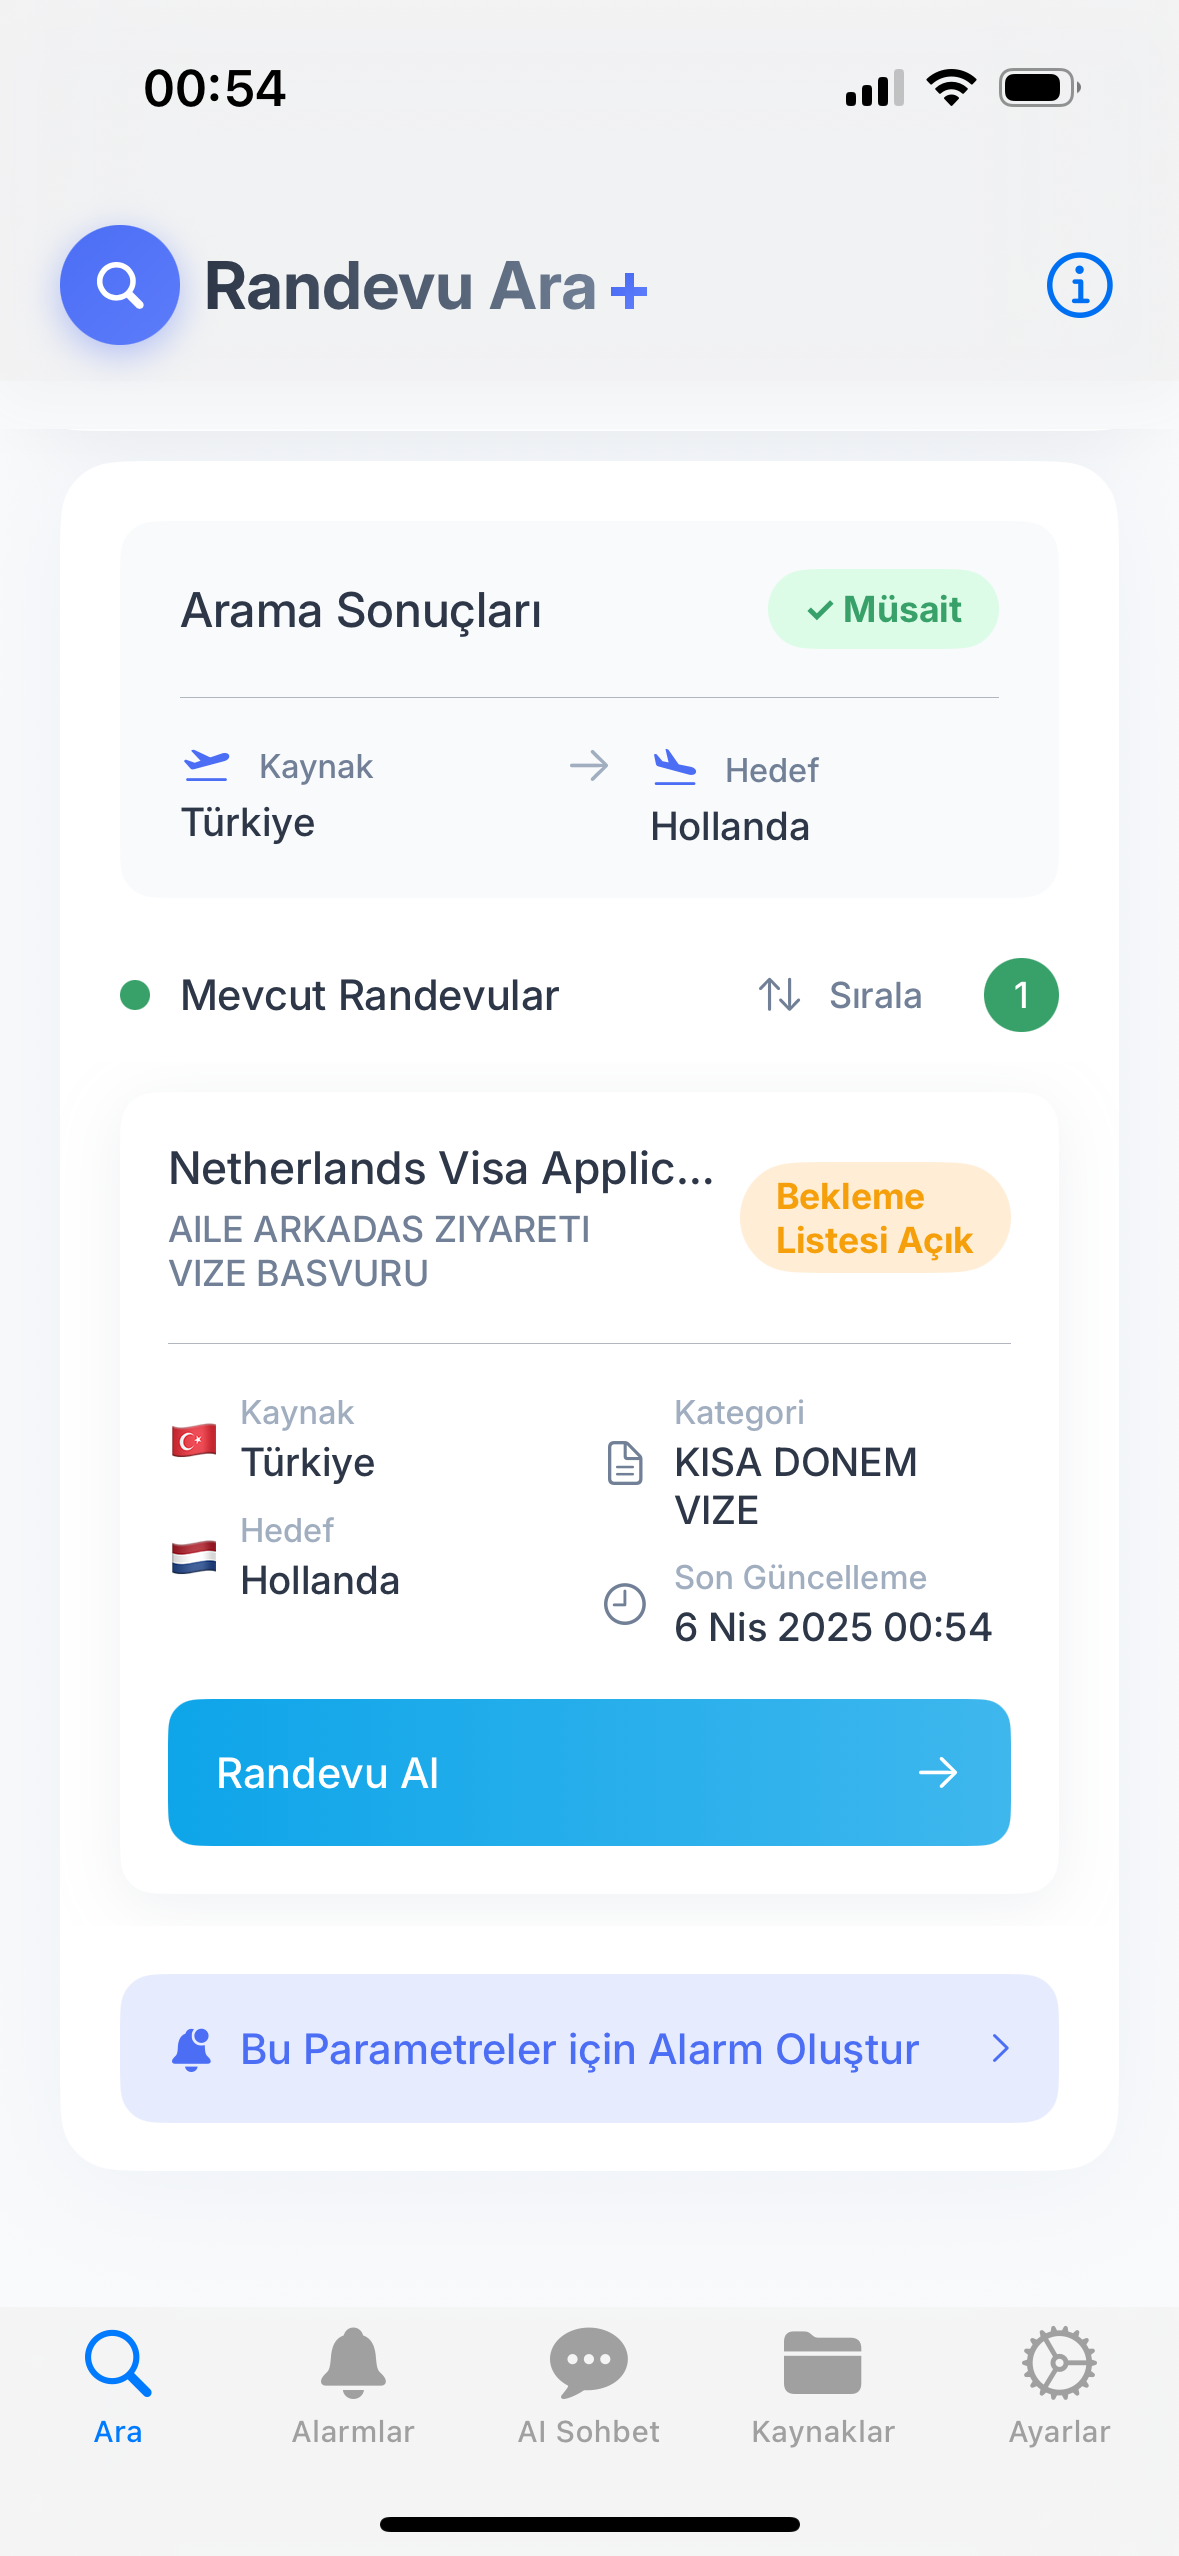Tap the landing plane icon beside Hedef

675,768
